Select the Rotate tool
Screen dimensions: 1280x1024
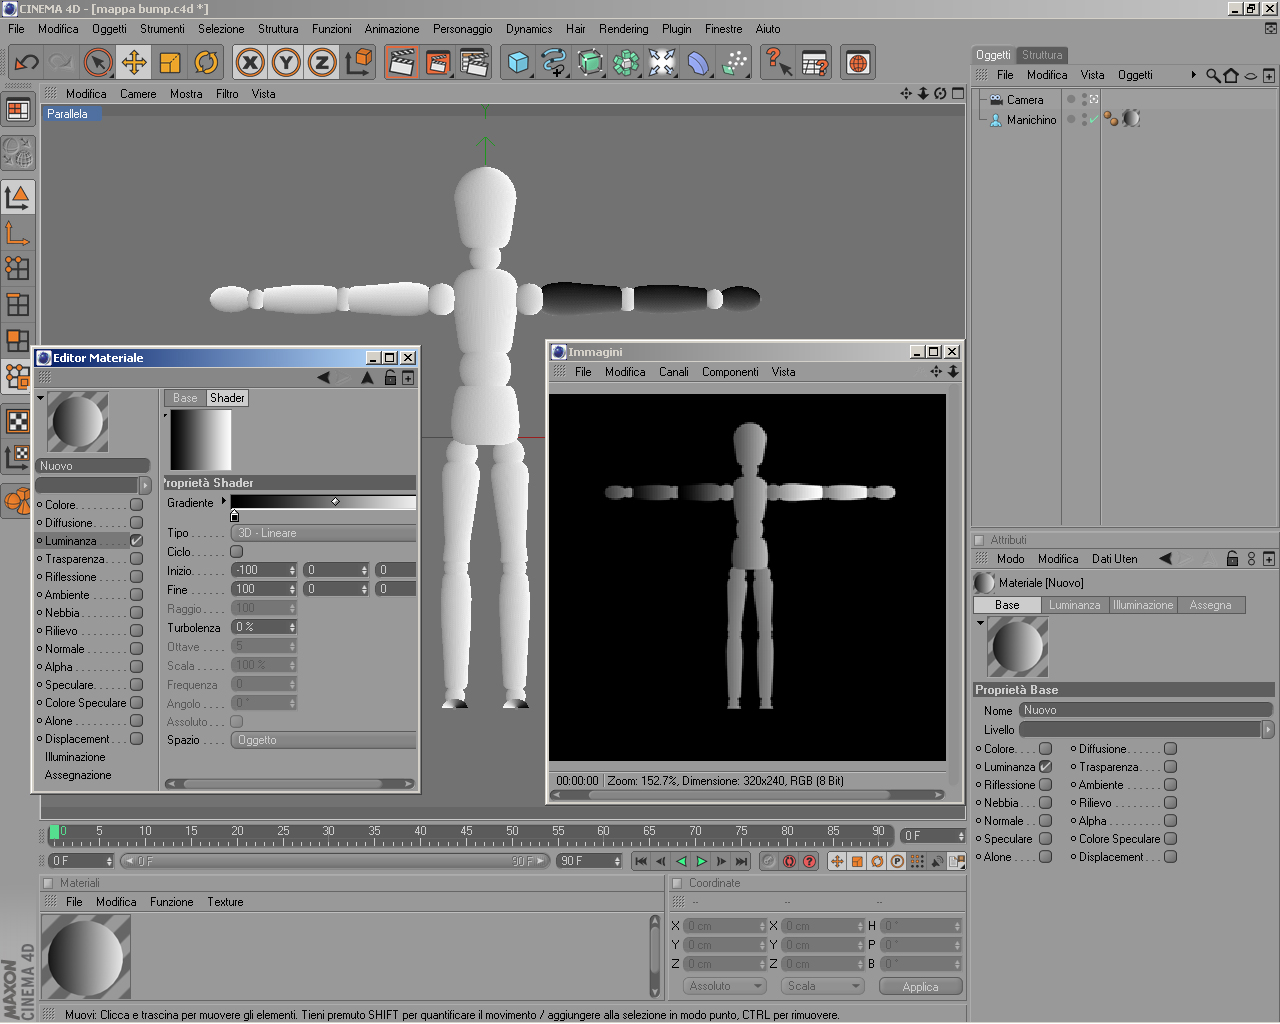[206, 63]
